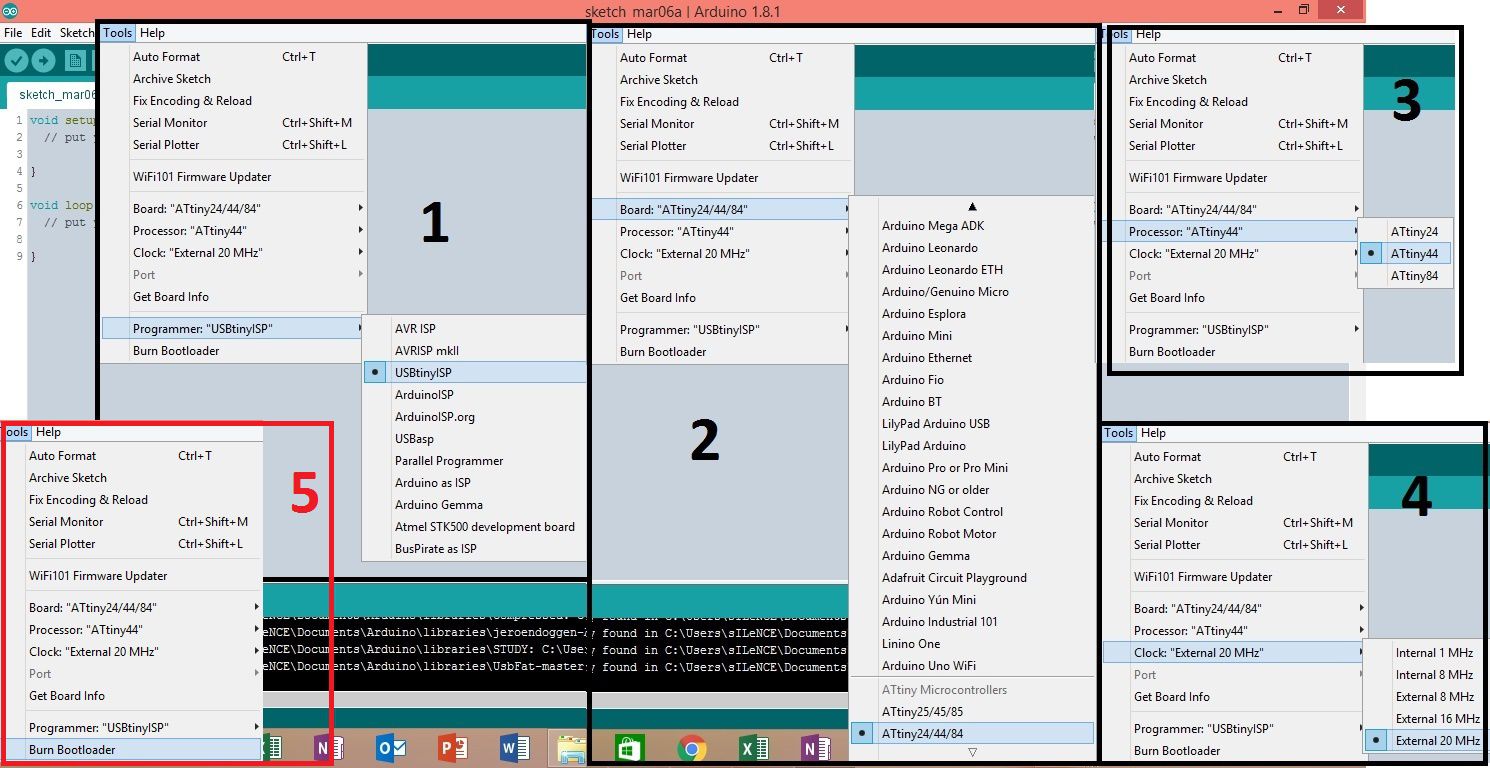Open Tools menu next to Sketch
1490x768 pixels.
[117, 33]
